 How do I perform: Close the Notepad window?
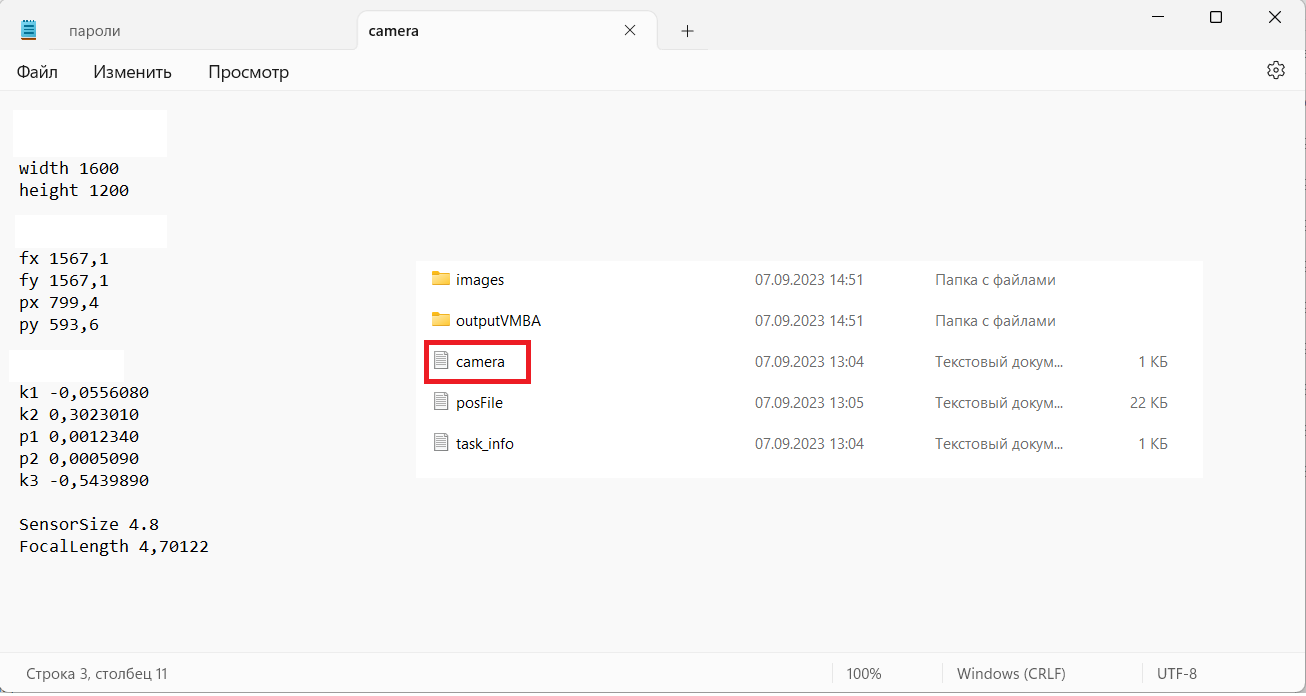pyautogui.click(x=1275, y=17)
